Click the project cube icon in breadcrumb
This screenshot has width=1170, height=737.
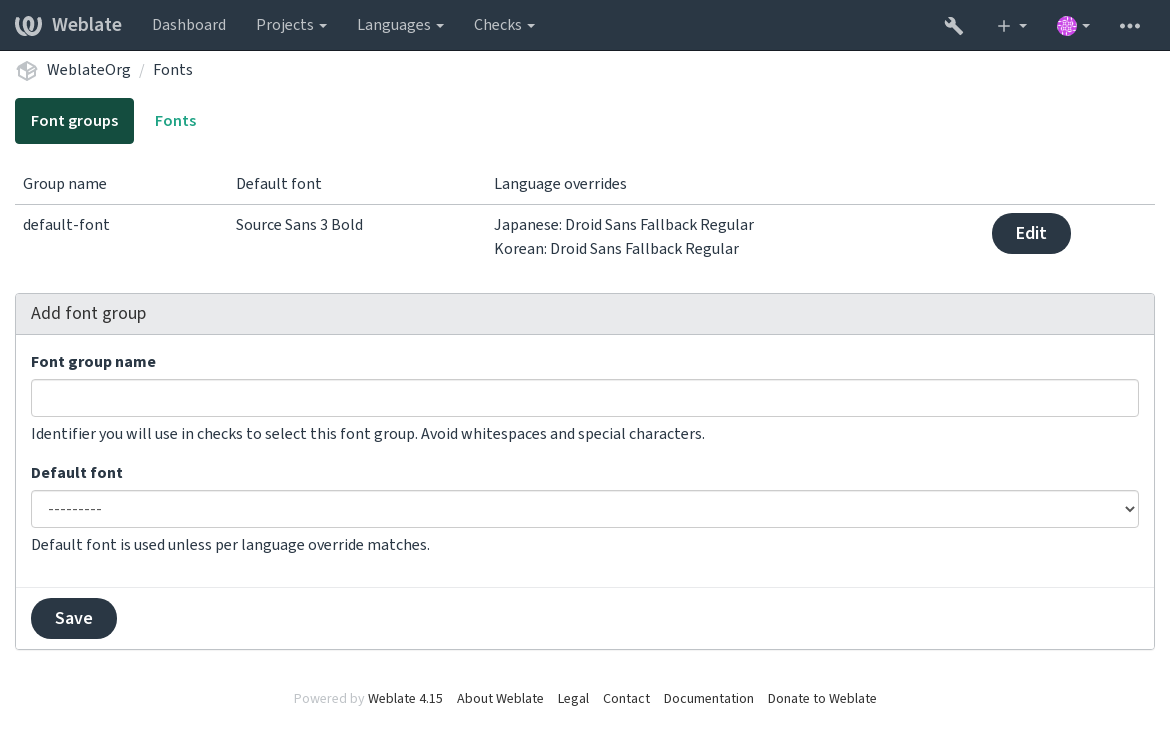27,70
